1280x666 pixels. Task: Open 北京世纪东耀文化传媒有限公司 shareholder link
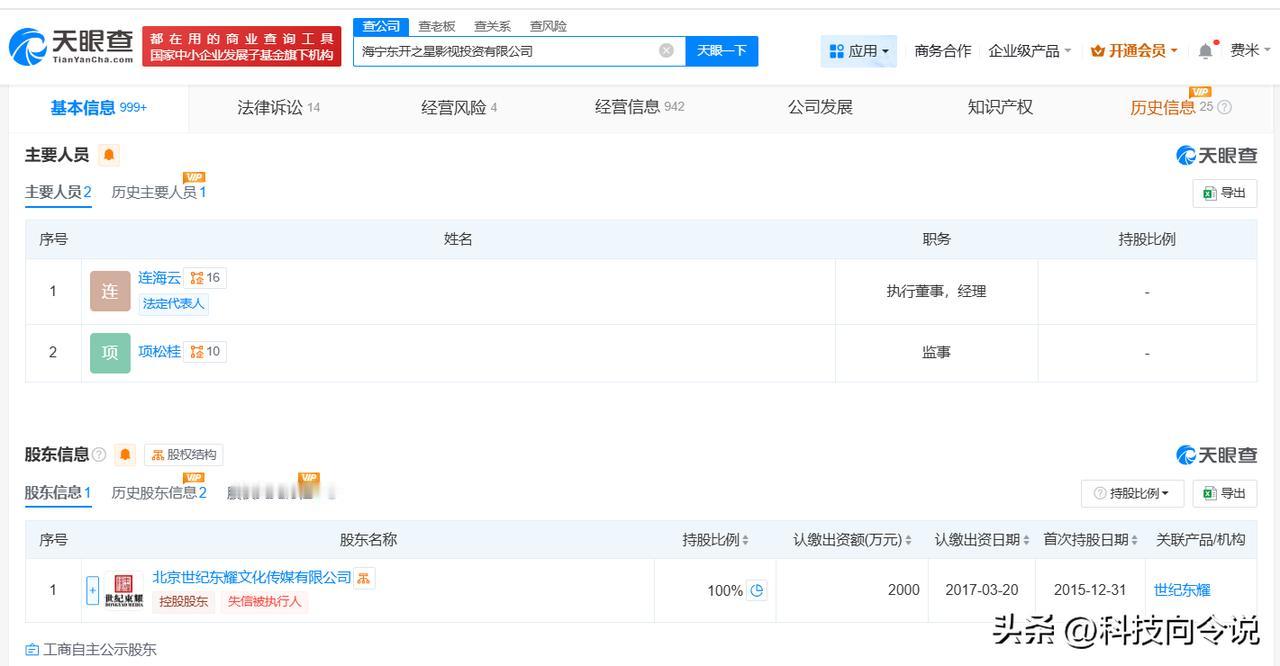click(x=252, y=577)
